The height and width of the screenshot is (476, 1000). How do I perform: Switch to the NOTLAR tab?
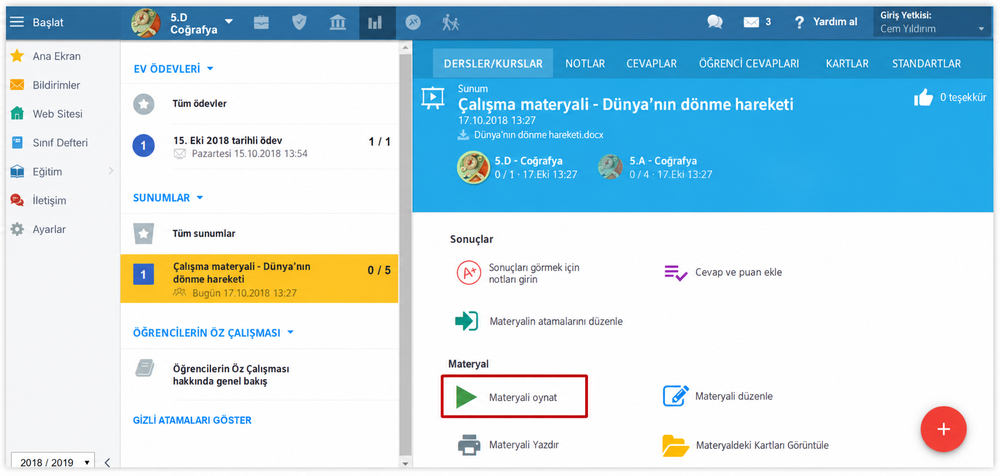585,64
